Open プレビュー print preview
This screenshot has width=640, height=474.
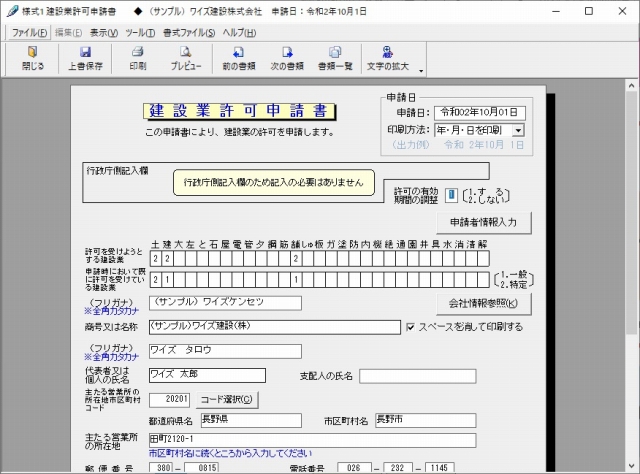pos(185,58)
